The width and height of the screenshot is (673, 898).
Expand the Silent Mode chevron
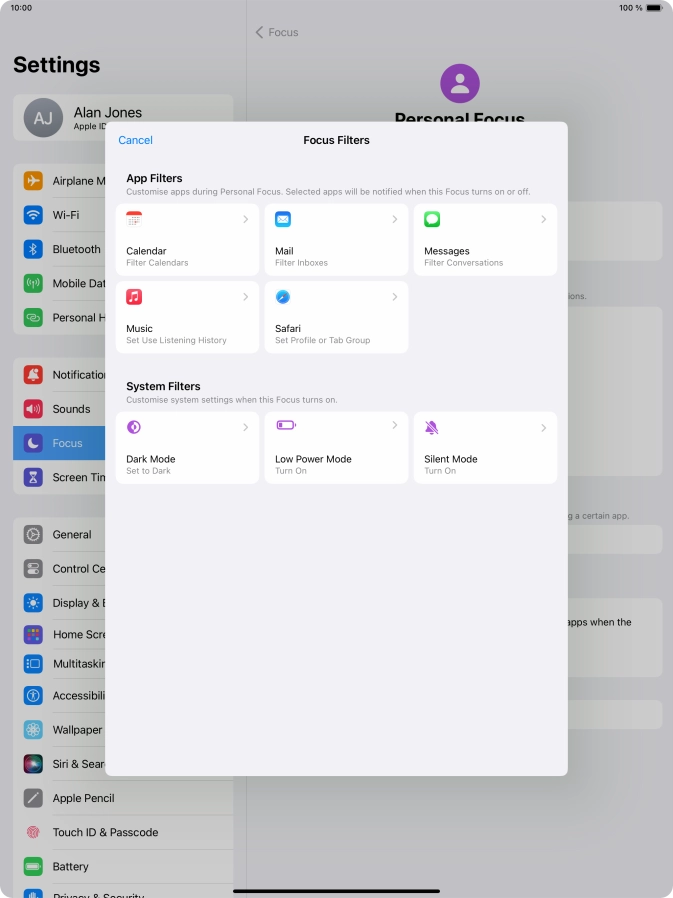[544, 428]
